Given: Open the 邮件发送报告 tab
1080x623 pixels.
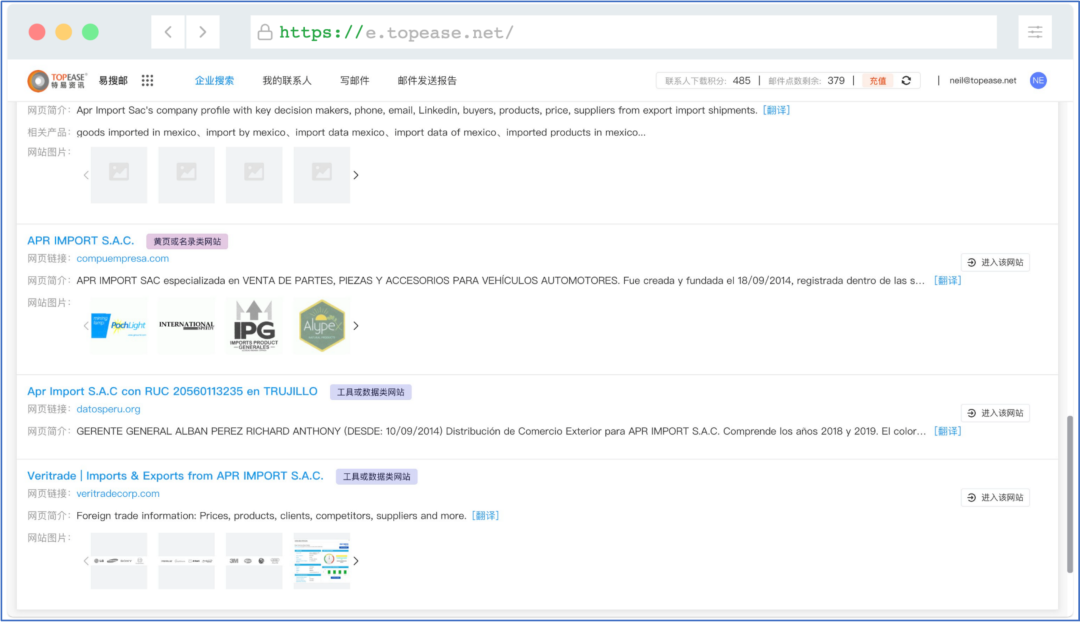Looking at the screenshot, I should pos(427,81).
